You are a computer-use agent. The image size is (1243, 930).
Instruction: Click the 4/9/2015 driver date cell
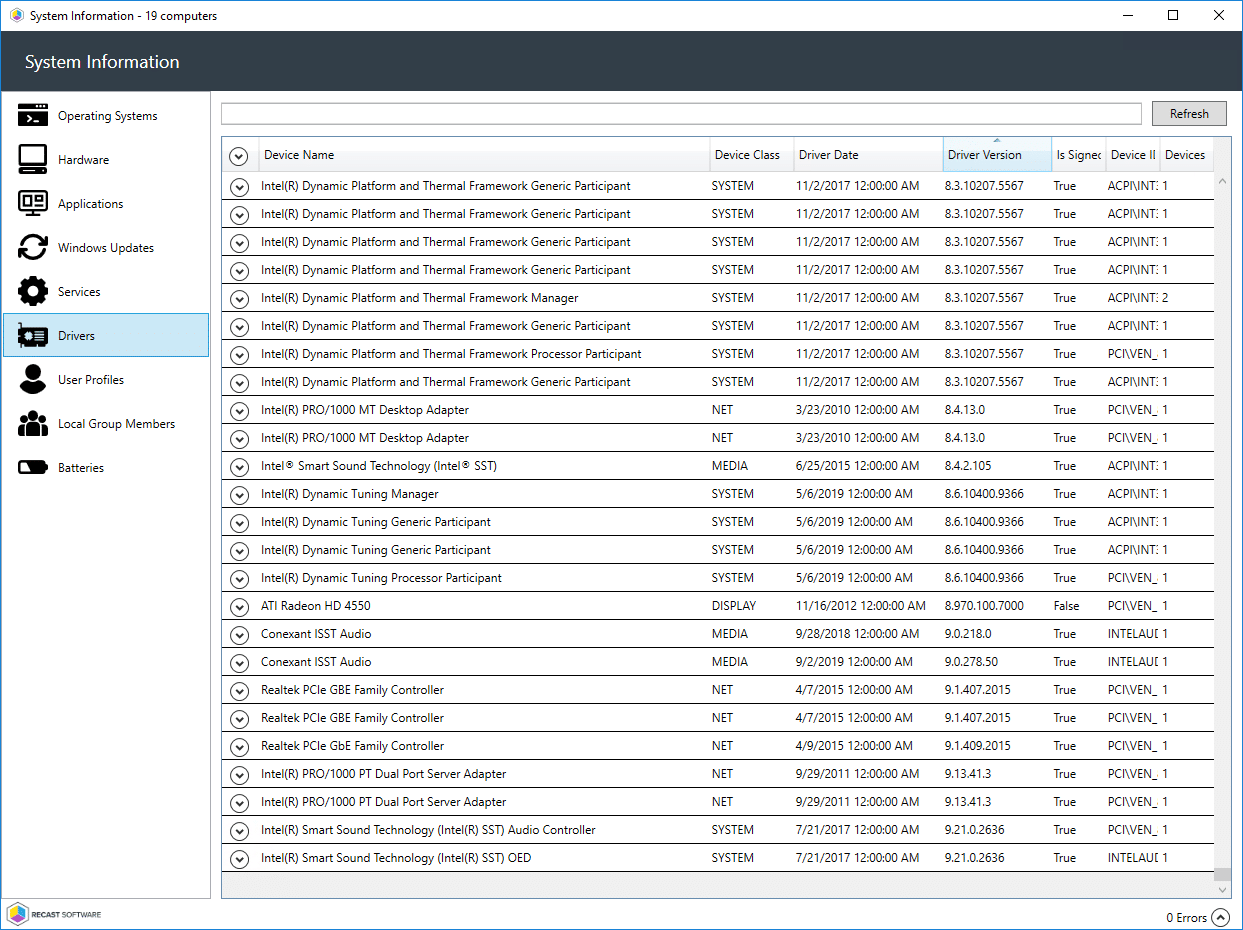coord(854,746)
